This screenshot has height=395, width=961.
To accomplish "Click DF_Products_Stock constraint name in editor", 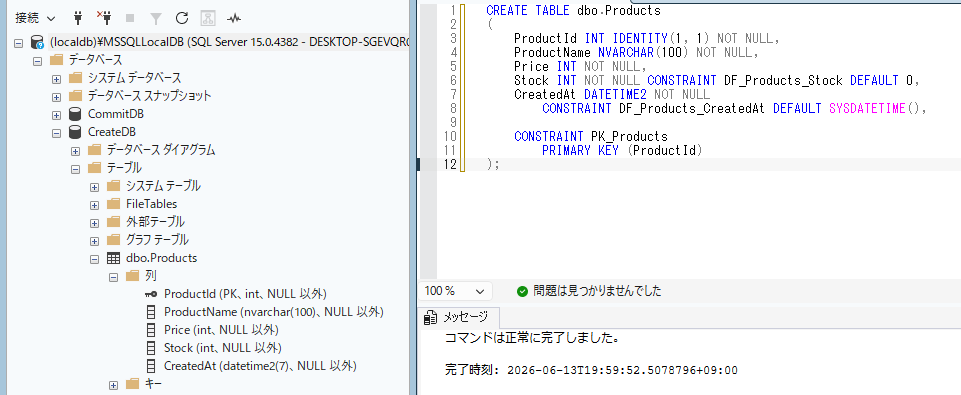I will point(784,80).
